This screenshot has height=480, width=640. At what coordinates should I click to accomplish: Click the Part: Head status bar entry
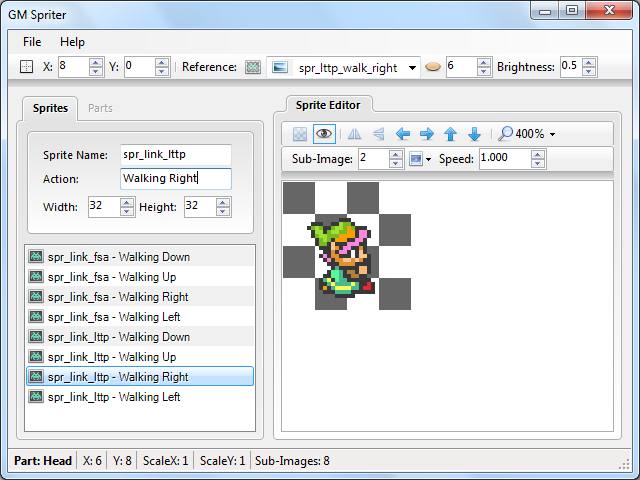click(x=43, y=461)
